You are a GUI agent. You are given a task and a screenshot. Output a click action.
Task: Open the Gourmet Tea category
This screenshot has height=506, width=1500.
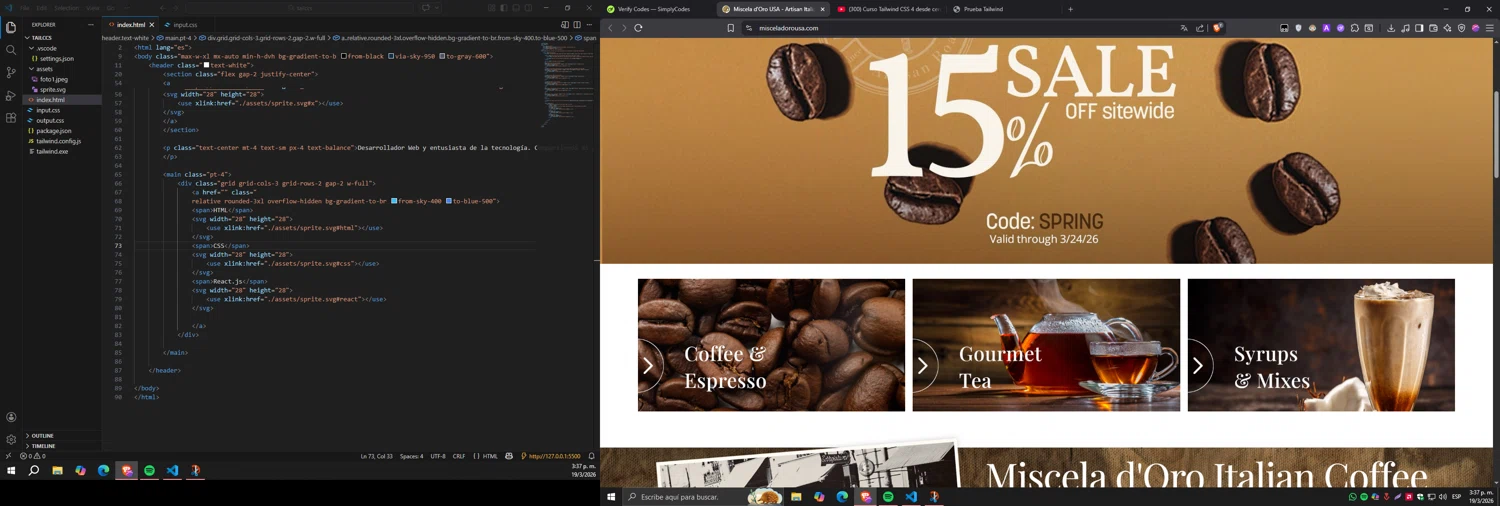pyautogui.click(x=1046, y=345)
